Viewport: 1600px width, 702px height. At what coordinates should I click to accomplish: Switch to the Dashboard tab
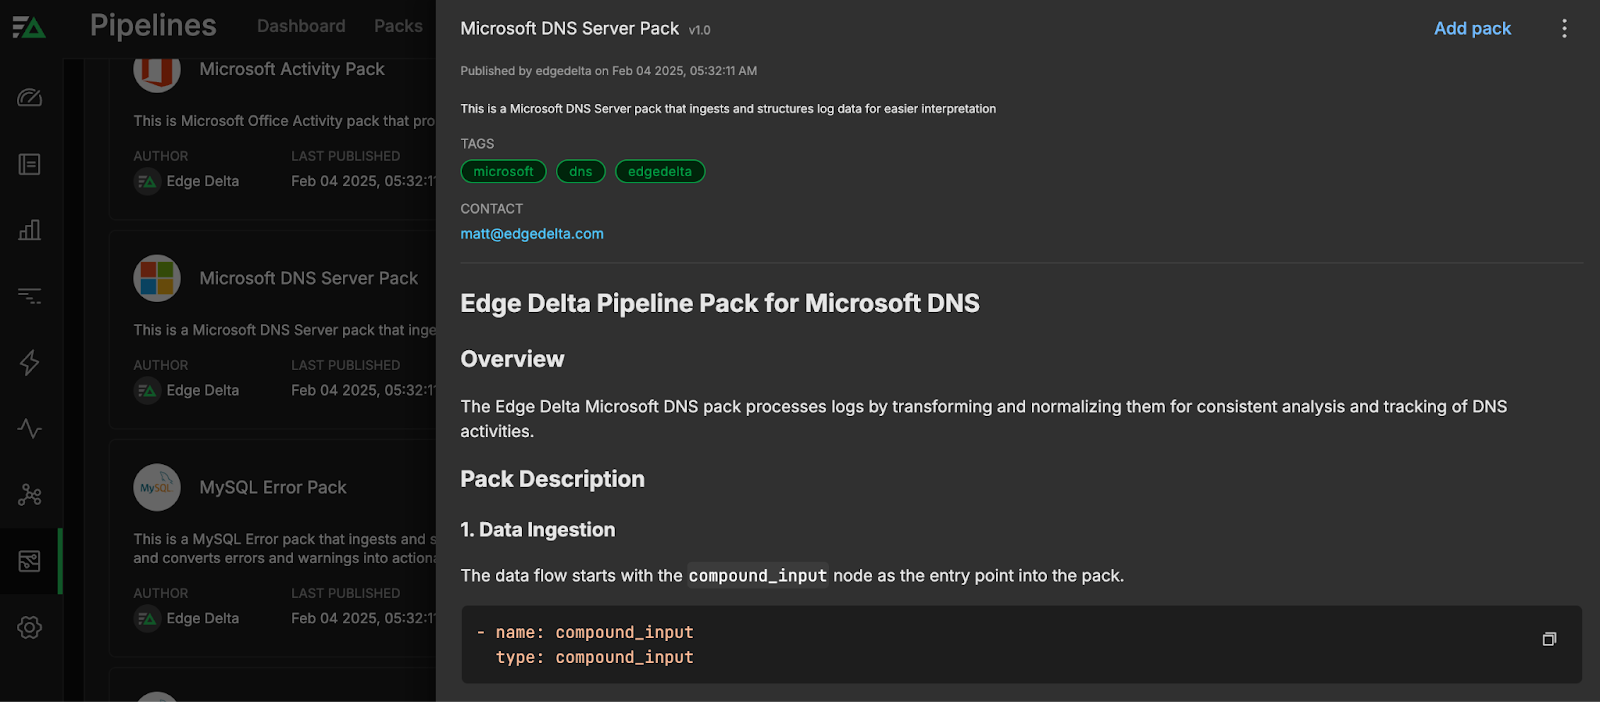coord(301,26)
